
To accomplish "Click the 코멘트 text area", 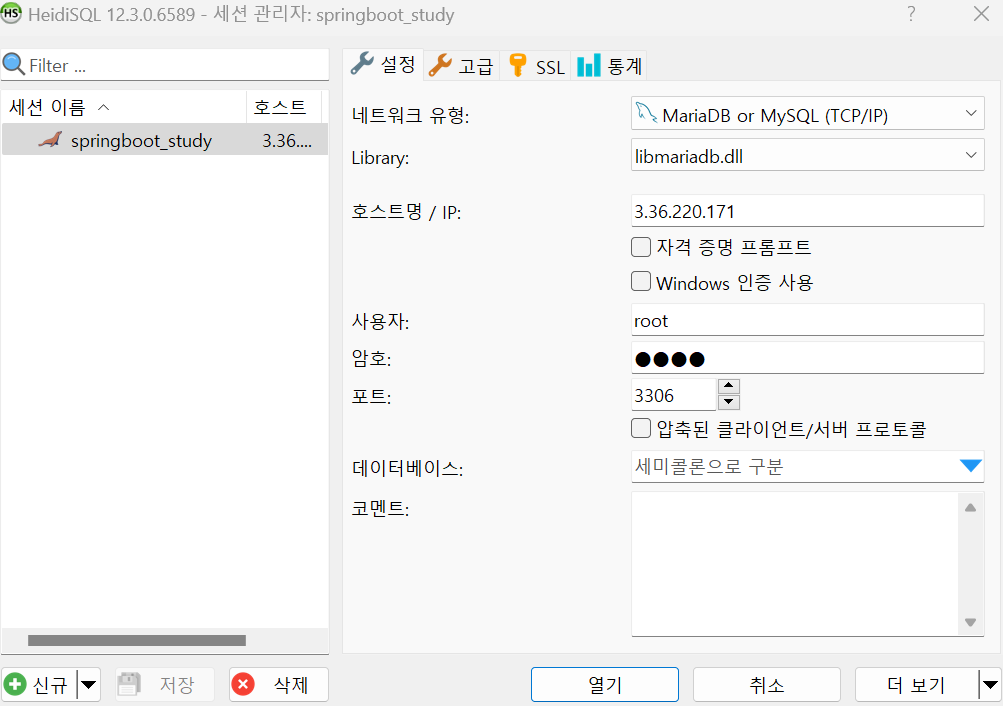I will (795, 564).
